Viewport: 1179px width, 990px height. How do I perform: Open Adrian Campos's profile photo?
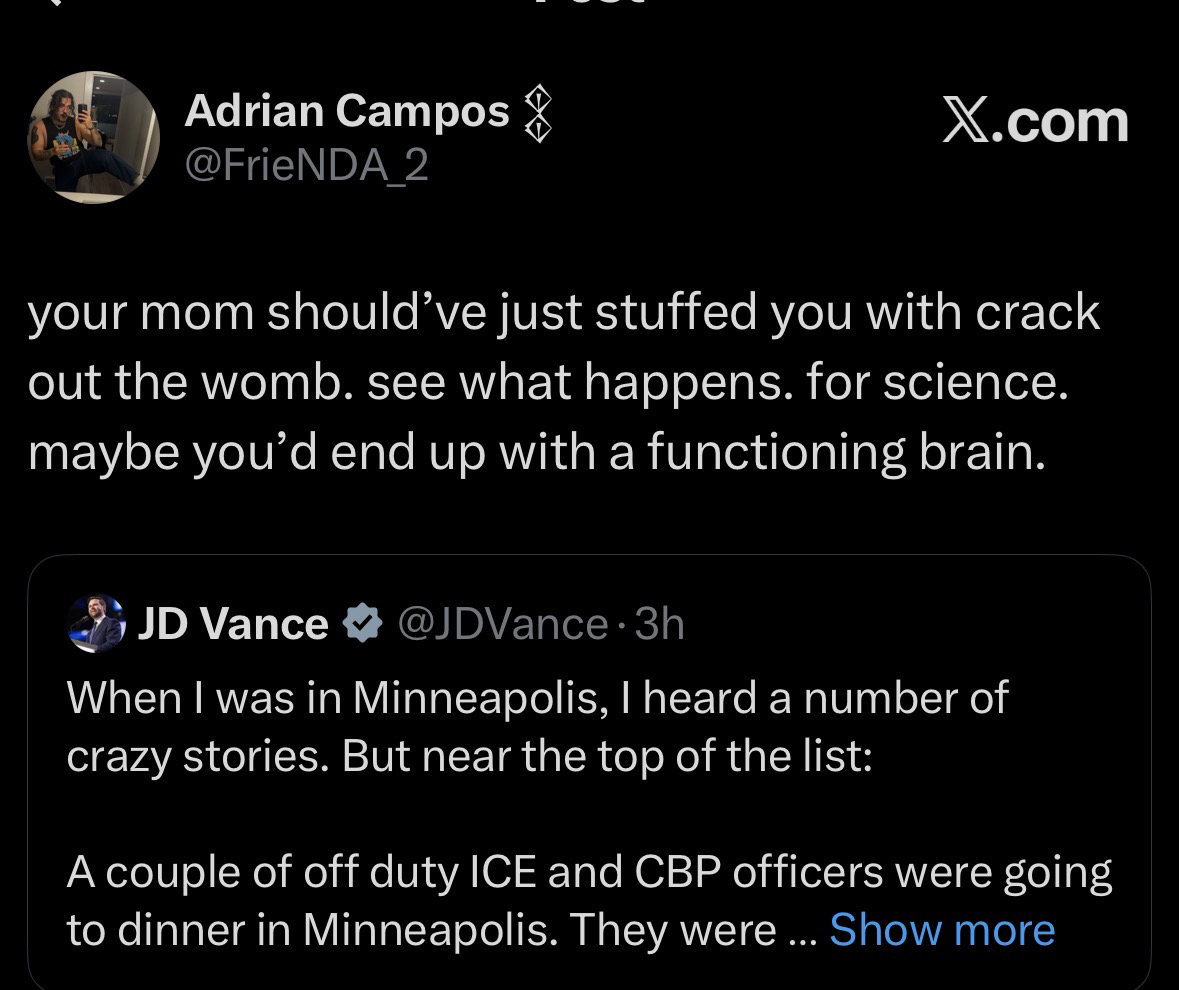pos(92,137)
